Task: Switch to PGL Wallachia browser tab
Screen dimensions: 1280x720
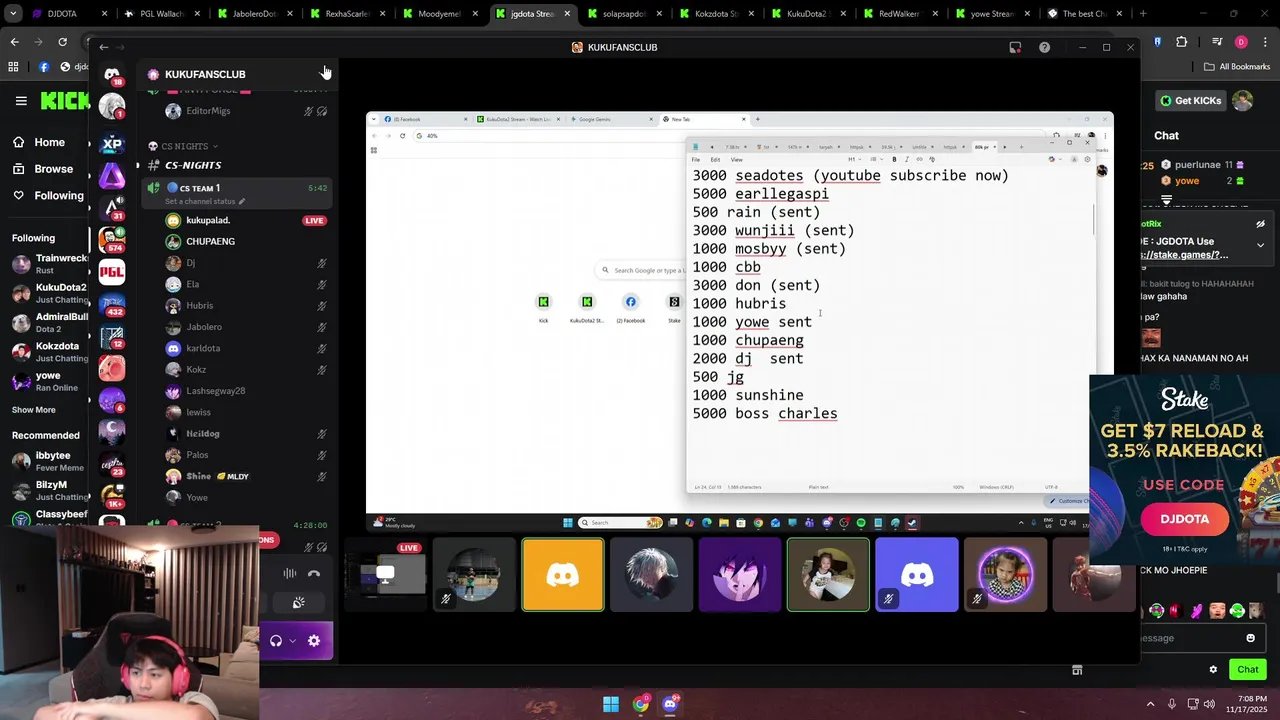Action: pos(161,14)
